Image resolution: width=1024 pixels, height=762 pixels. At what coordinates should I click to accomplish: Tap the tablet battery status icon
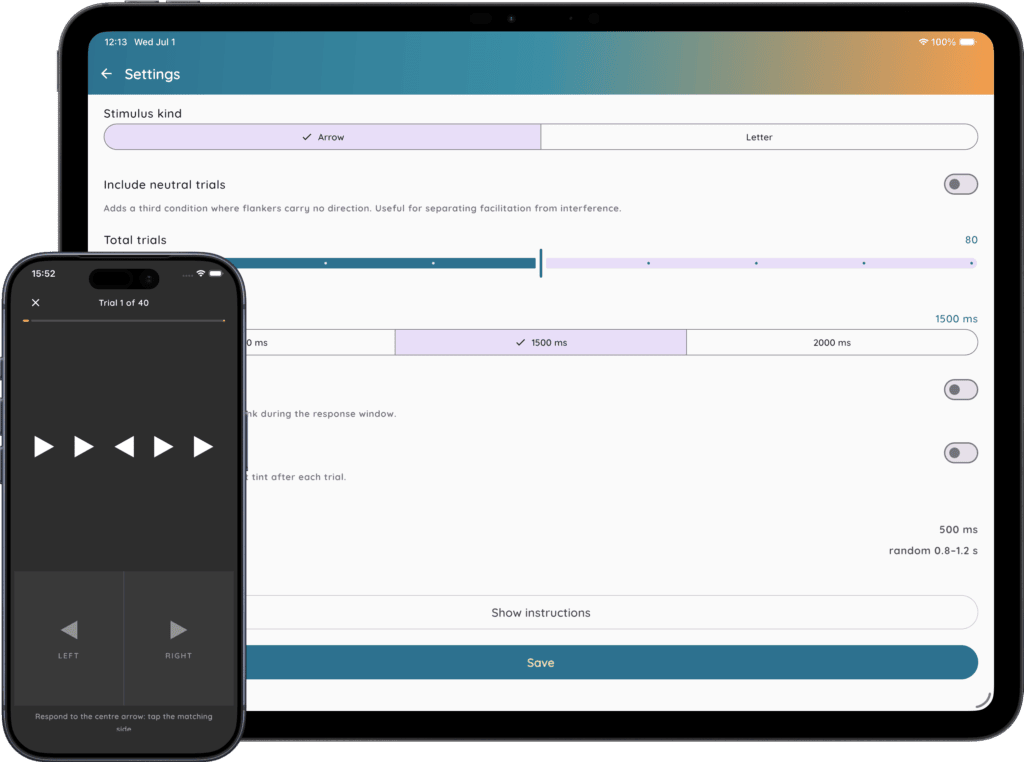(x=967, y=42)
